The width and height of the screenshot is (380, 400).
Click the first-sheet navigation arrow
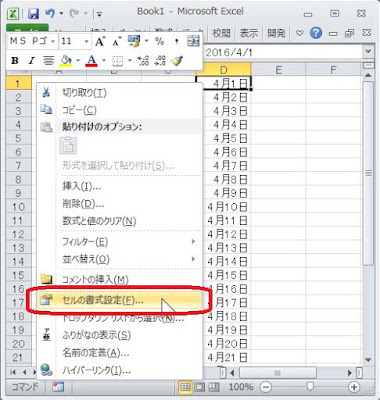(13, 372)
